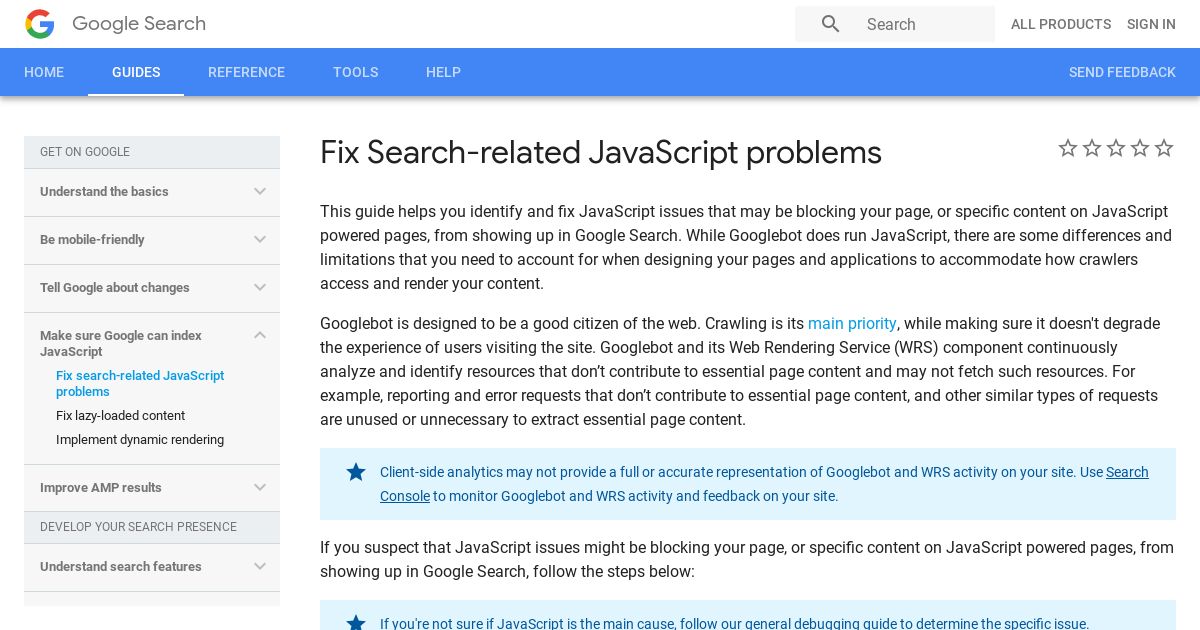The width and height of the screenshot is (1200, 630).
Task: Open the Tools tab
Action: coord(355,72)
